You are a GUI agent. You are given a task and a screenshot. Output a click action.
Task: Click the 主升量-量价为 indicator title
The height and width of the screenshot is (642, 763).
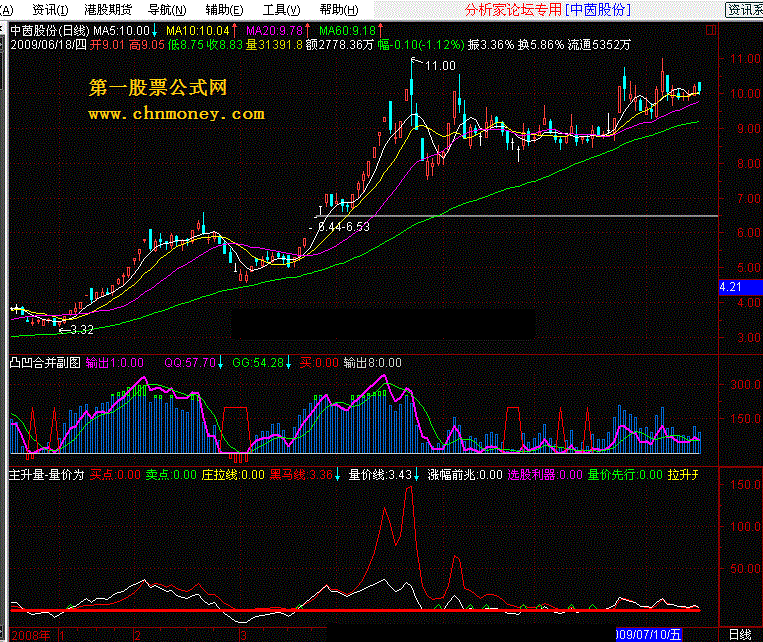47,475
